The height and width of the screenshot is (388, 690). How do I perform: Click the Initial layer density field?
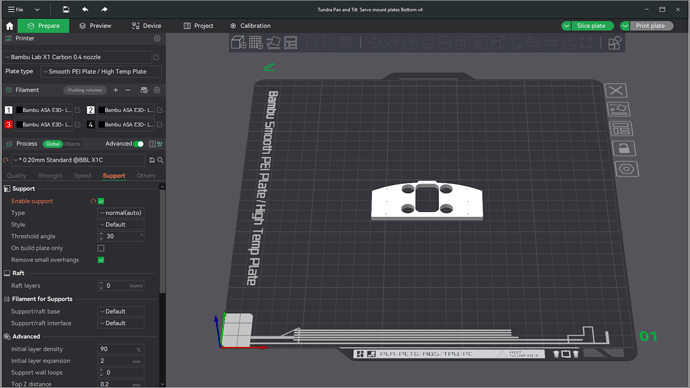[121, 349]
